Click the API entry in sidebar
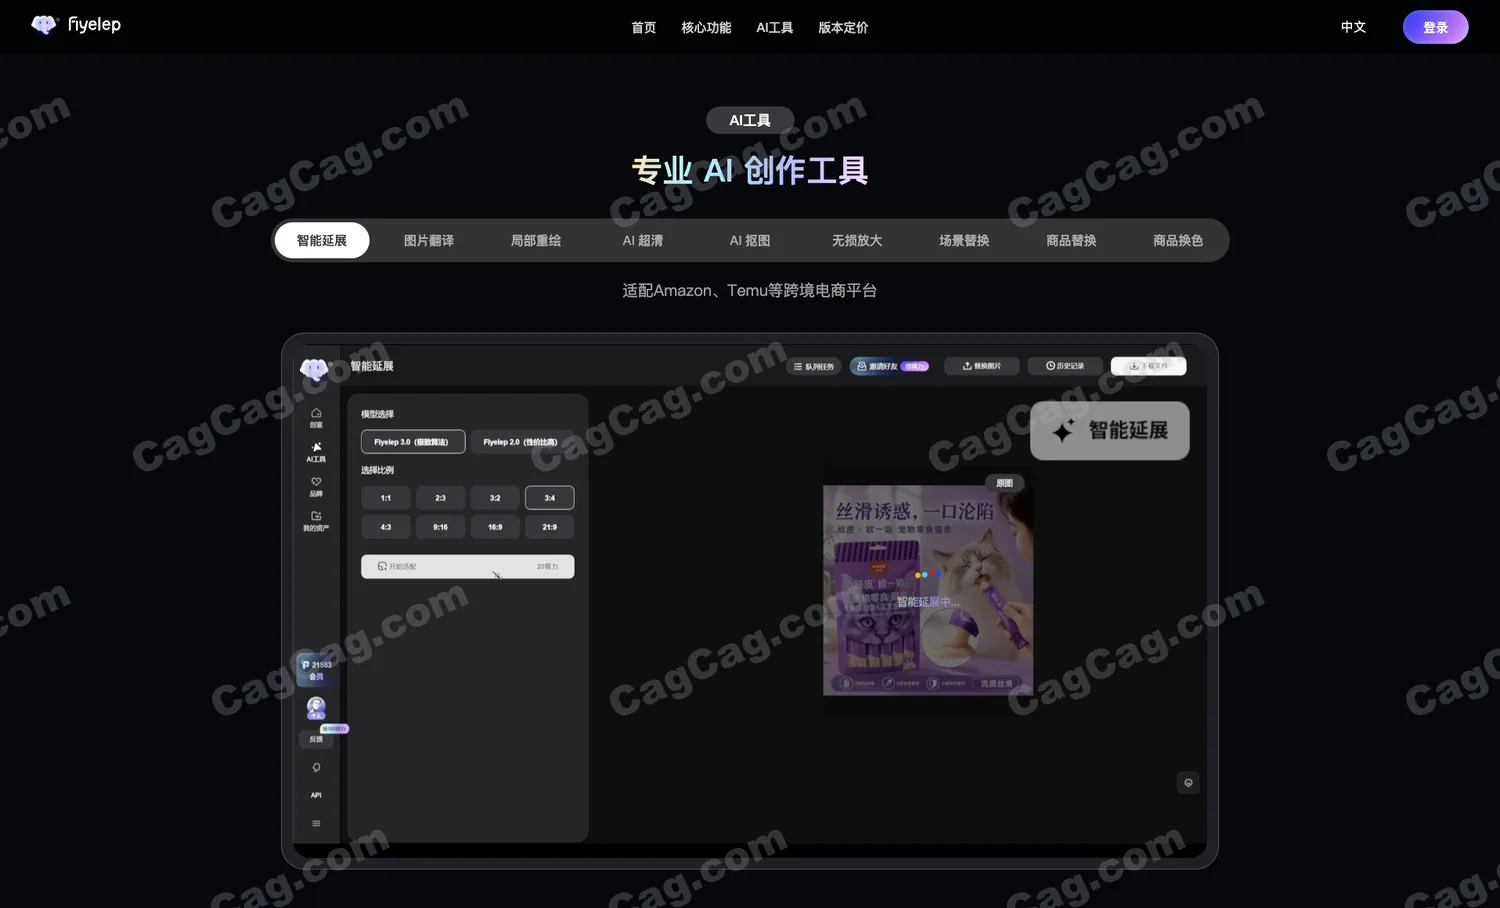 [x=316, y=795]
